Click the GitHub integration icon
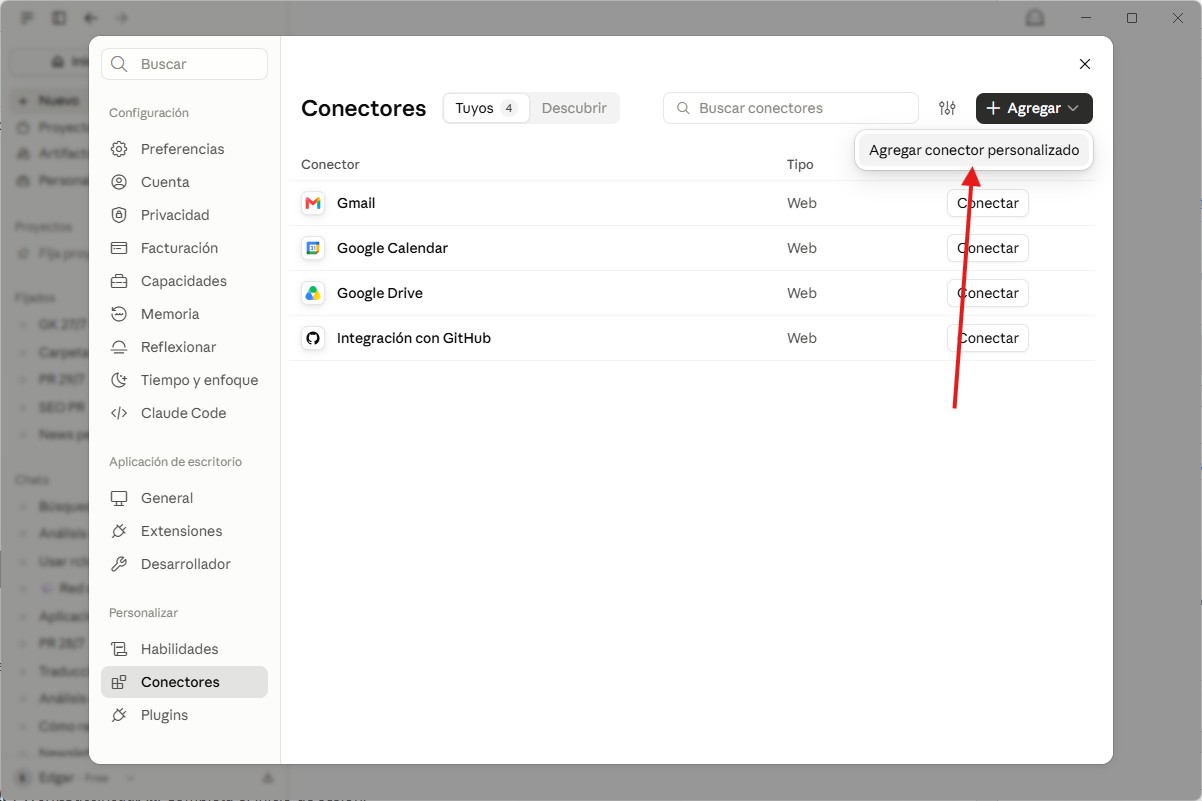 (x=313, y=338)
